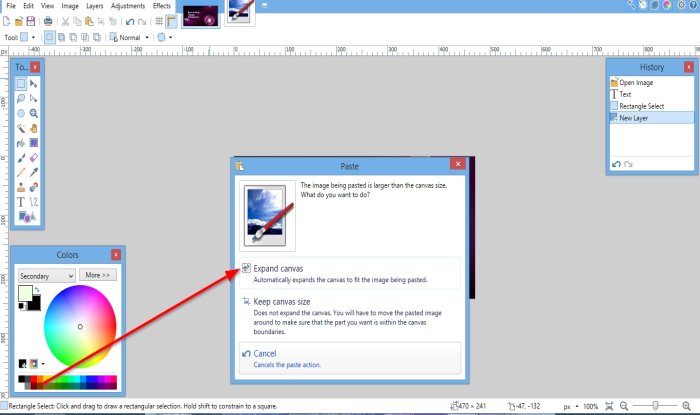The width and height of the screenshot is (700, 415).
Task: Click Cancel in the Paste dialog
Action: pyautogui.click(x=350, y=358)
